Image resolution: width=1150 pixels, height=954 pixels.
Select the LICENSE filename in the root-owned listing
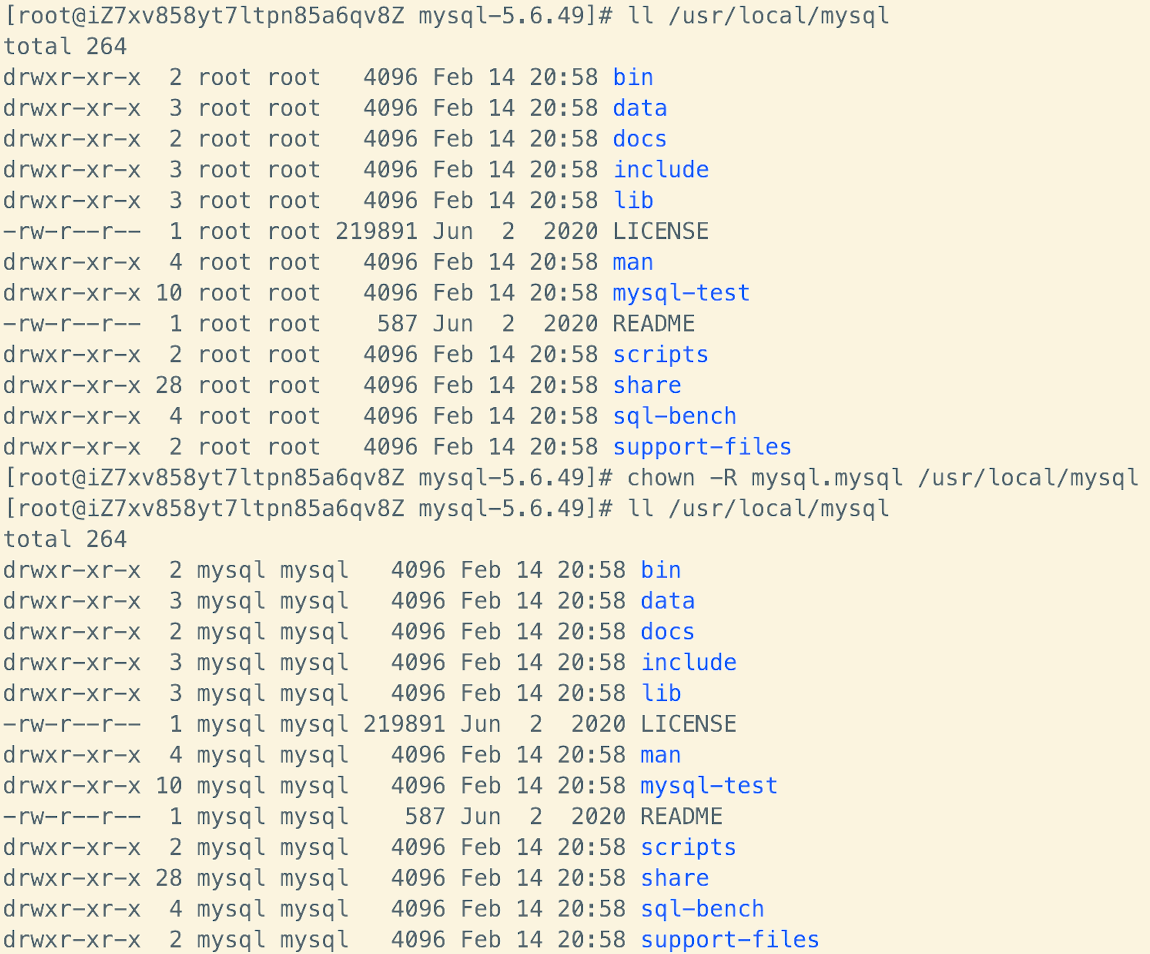tap(660, 231)
